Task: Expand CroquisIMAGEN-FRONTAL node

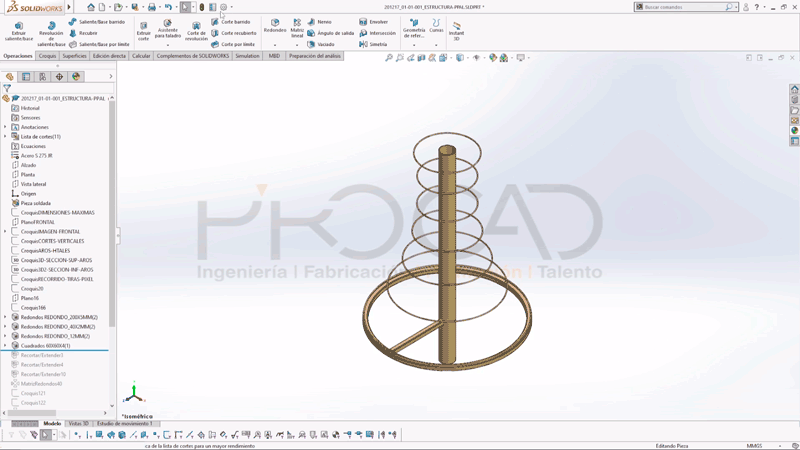Action: coord(5,232)
